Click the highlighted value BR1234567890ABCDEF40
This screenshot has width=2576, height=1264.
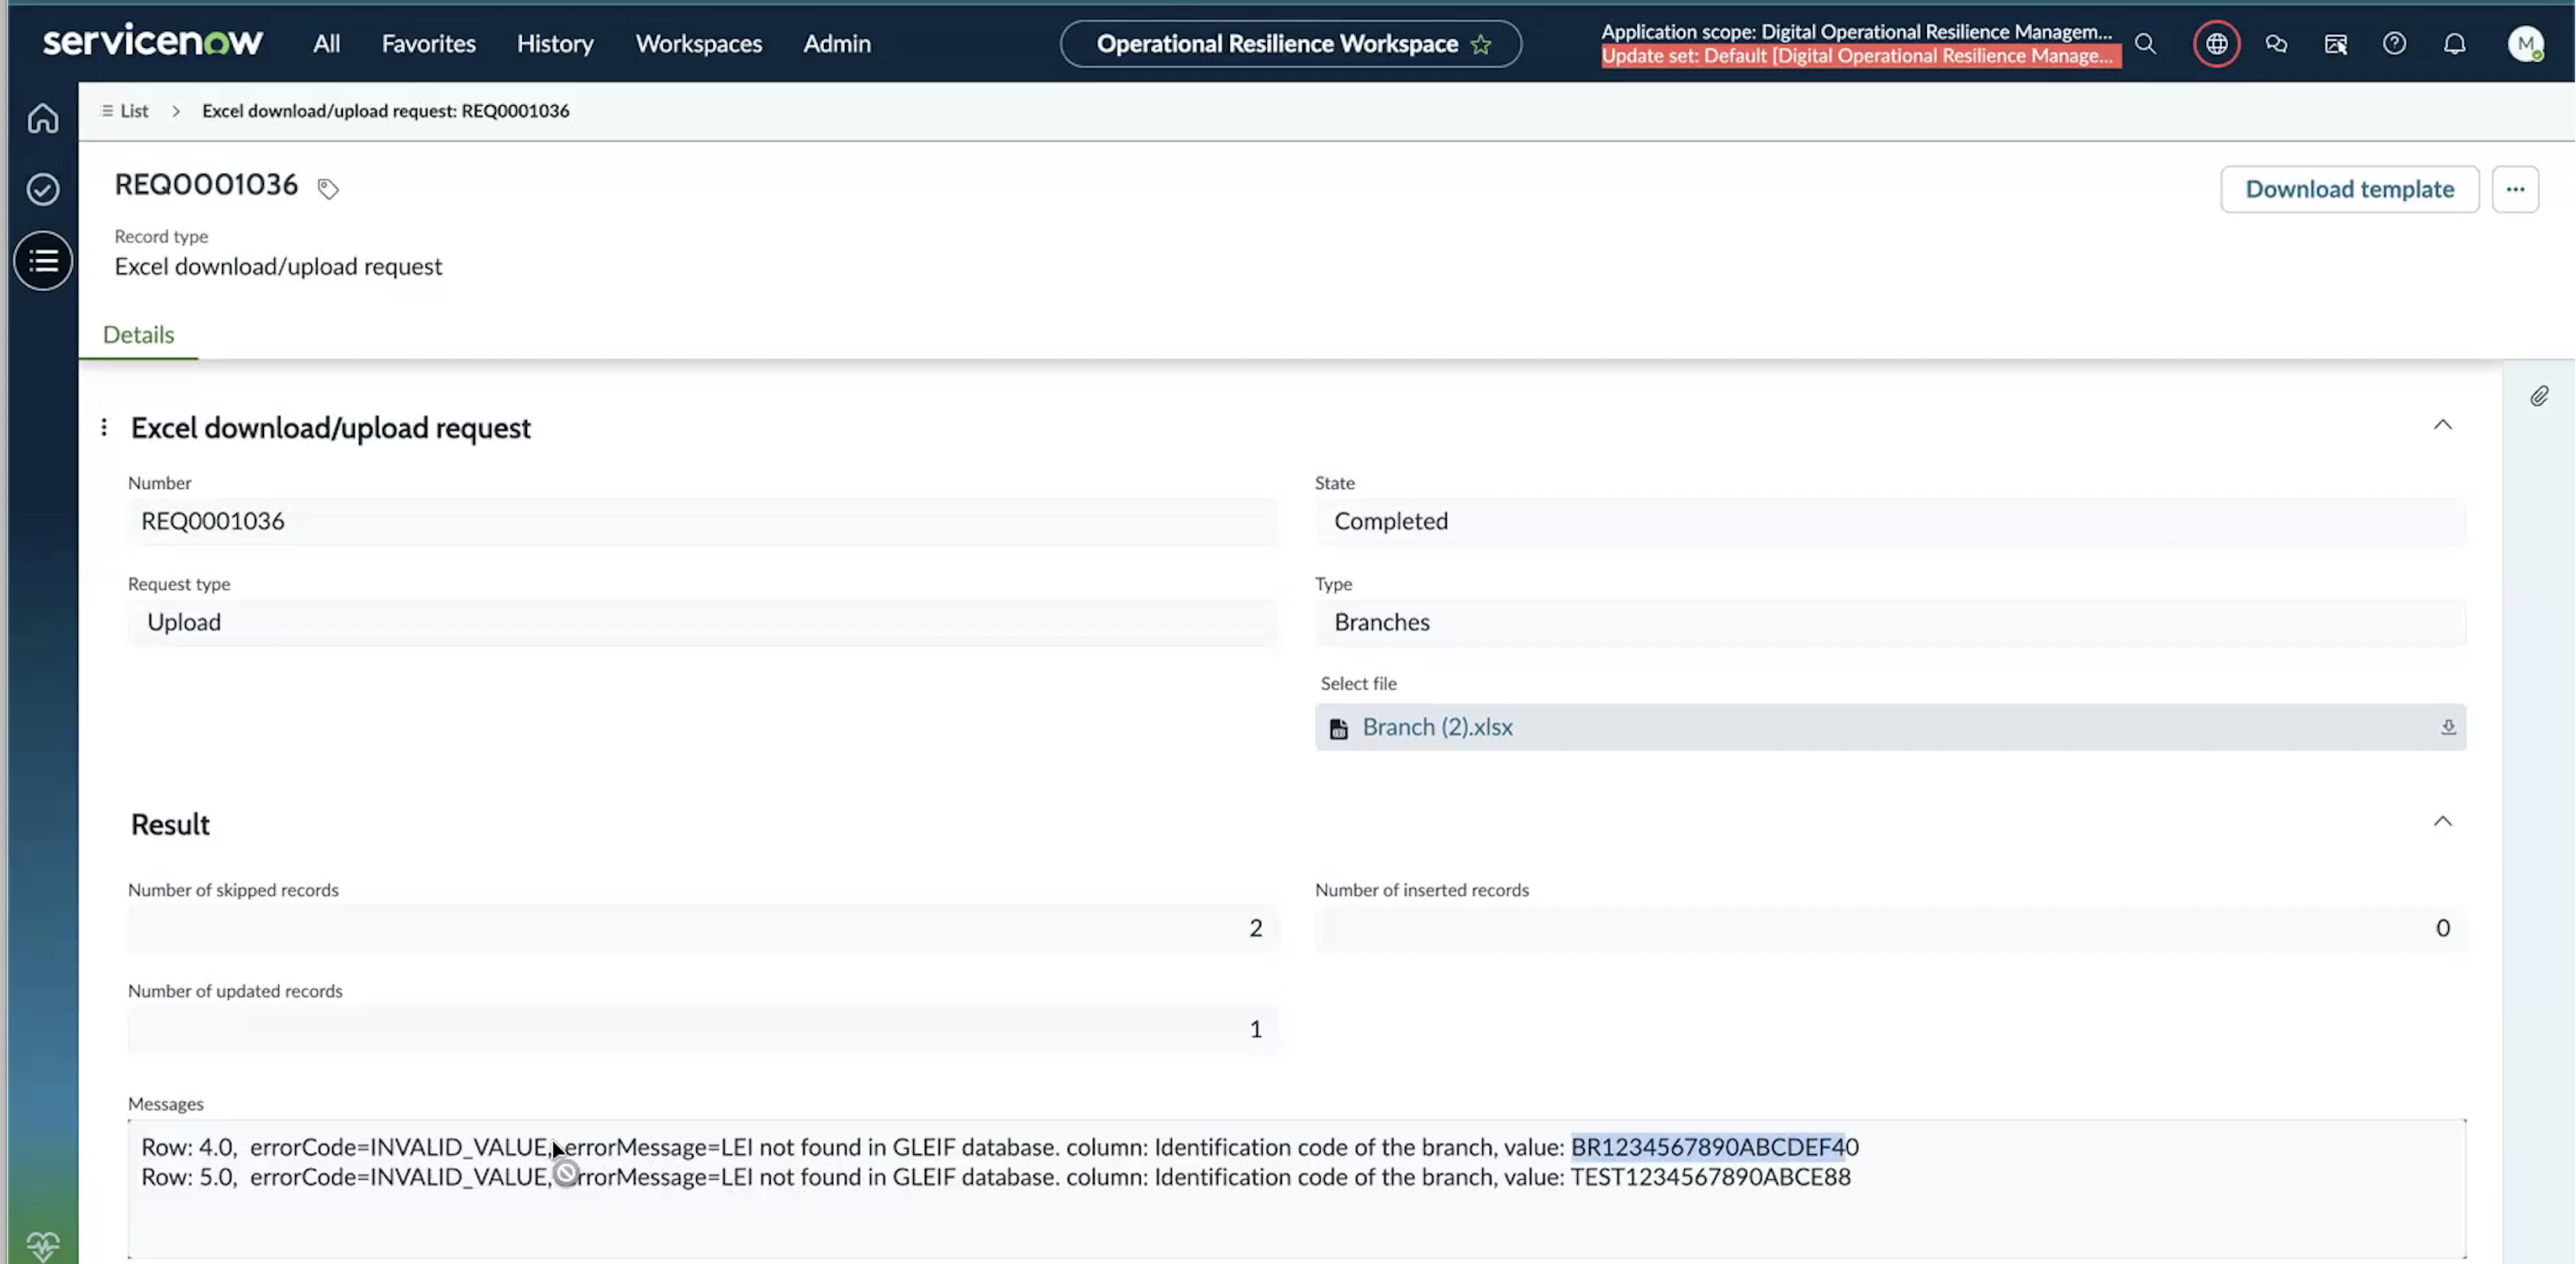pos(1714,1147)
